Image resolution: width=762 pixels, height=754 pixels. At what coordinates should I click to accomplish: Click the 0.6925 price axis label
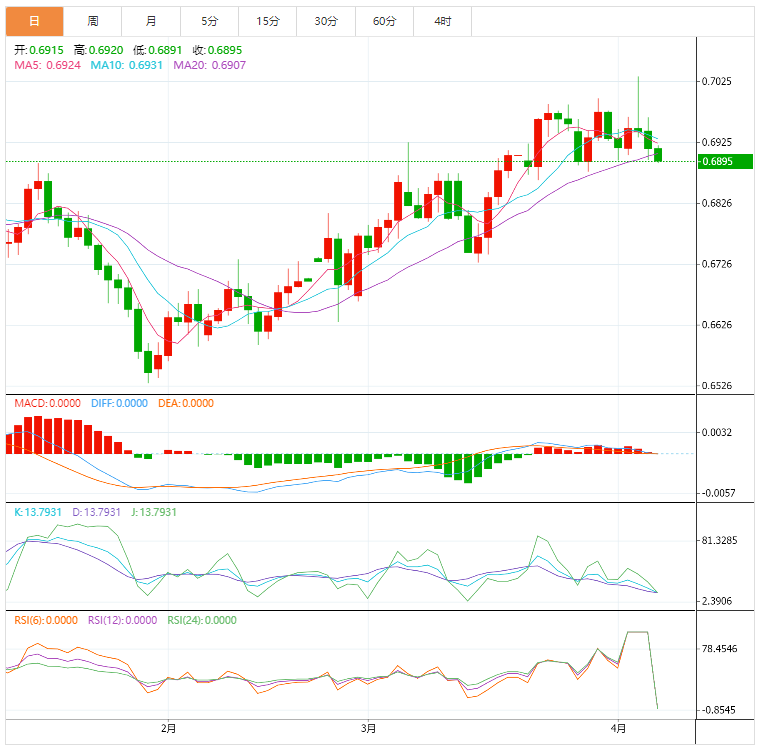click(x=717, y=142)
